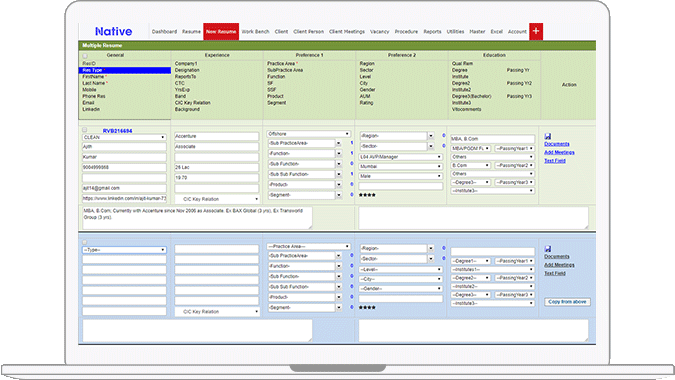Open the L04 AVP/Manager level dropdown
Image resolution: width=675 pixels, height=380 pixels.
(x=400, y=157)
